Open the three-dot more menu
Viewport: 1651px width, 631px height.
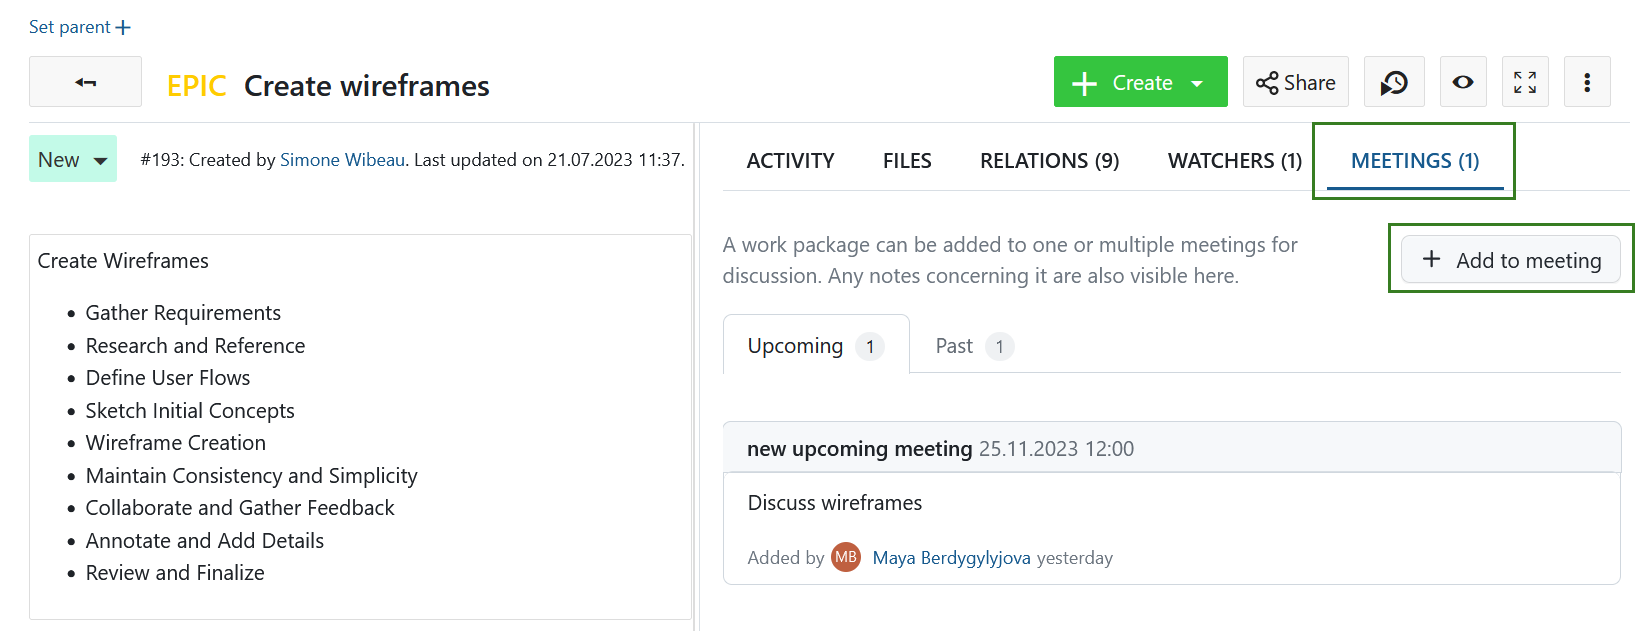tap(1587, 82)
